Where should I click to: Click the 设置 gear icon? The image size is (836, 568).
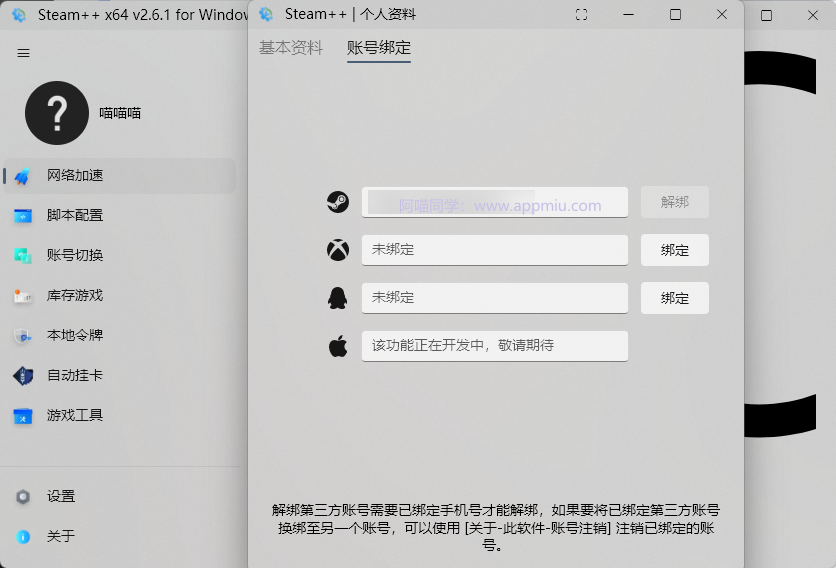(x=23, y=497)
